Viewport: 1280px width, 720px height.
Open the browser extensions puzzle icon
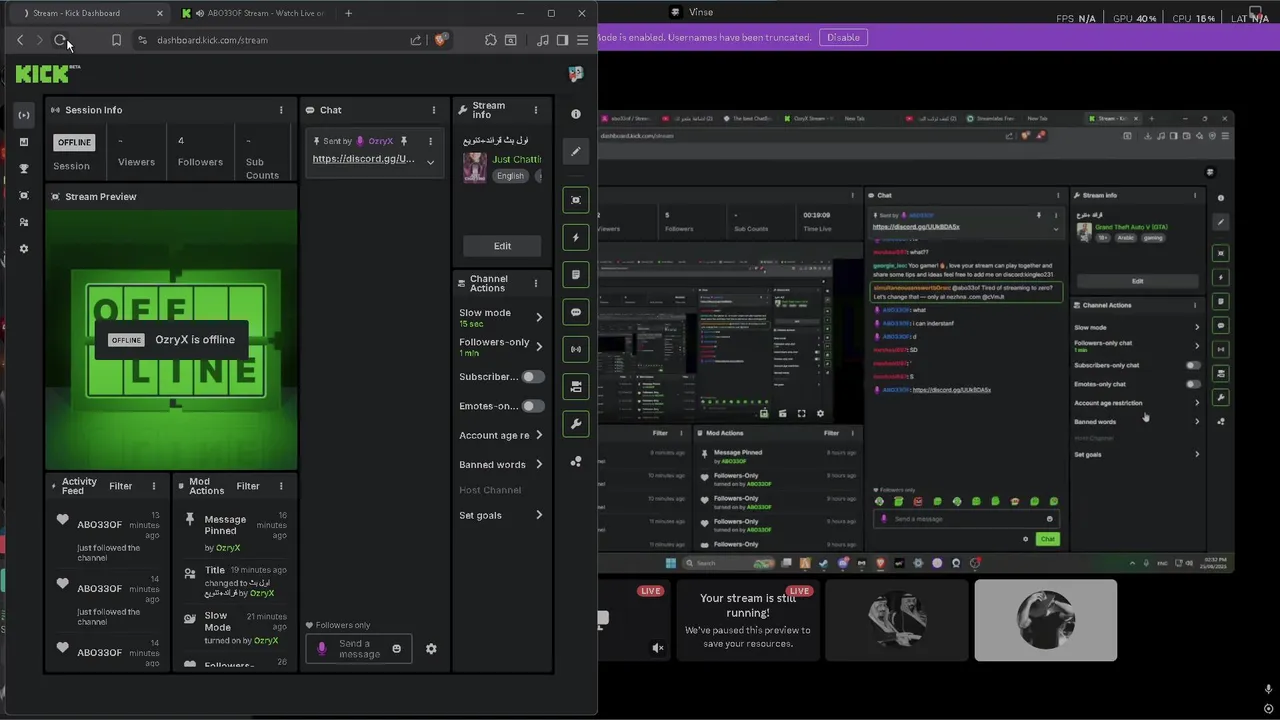click(490, 40)
